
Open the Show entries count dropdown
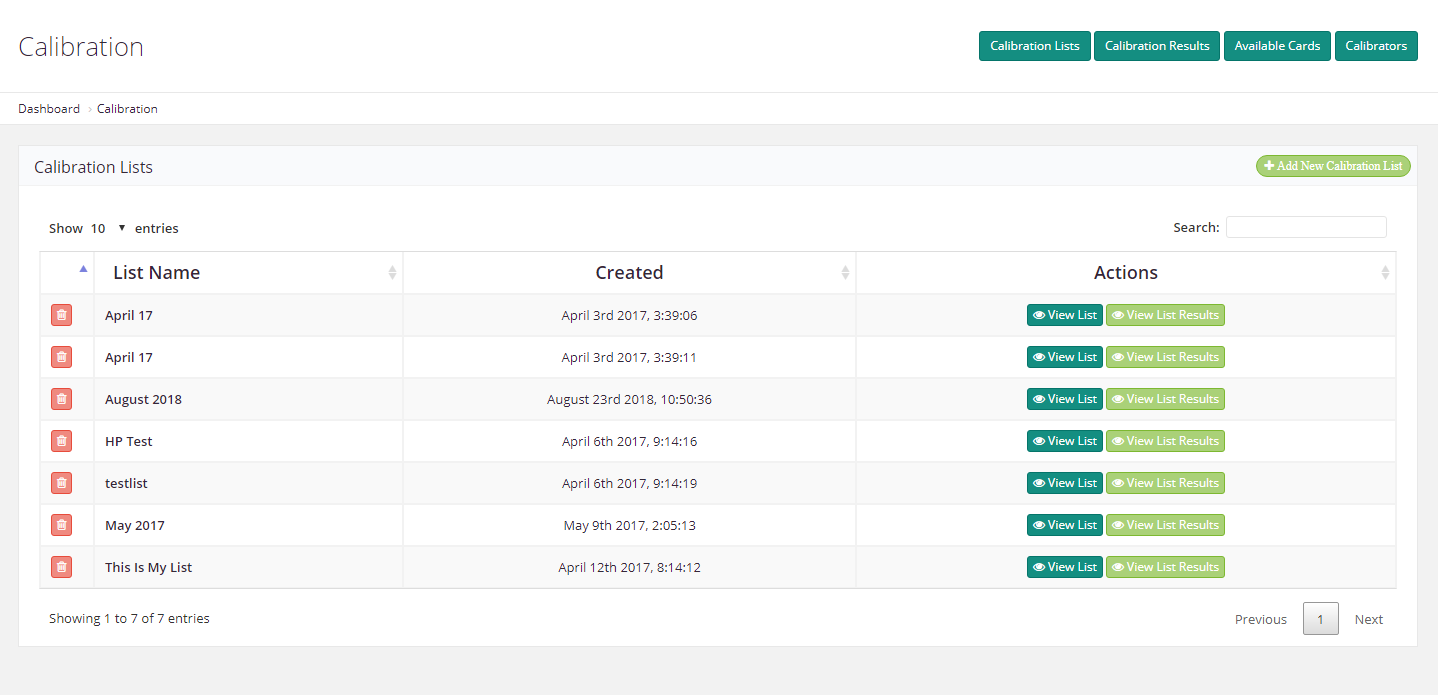(108, 228)
